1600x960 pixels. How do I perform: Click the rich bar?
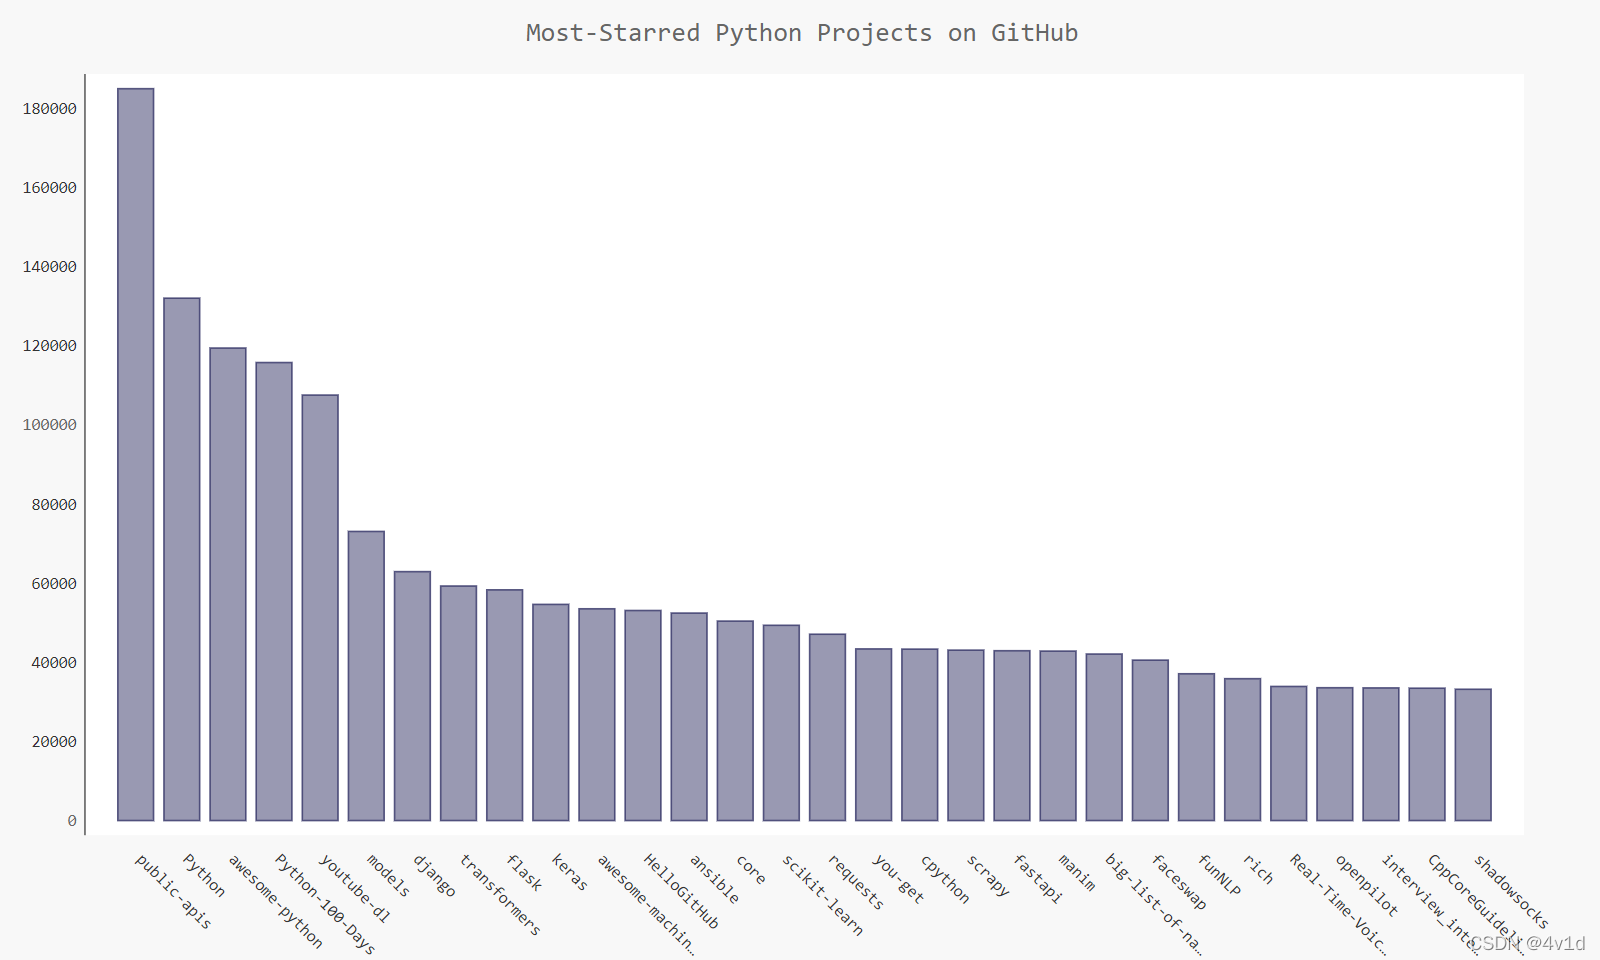(1242, 750)
